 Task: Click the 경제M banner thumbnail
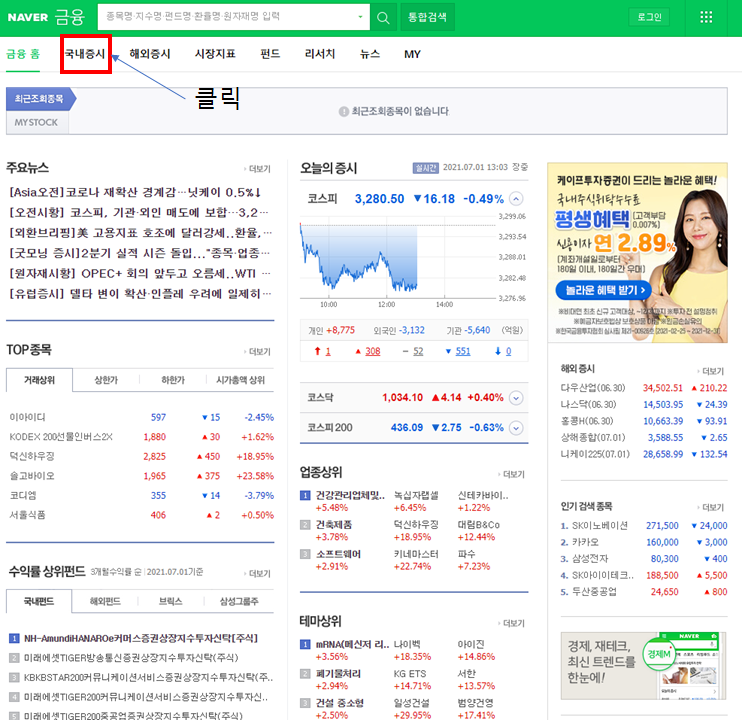point(643,666)
